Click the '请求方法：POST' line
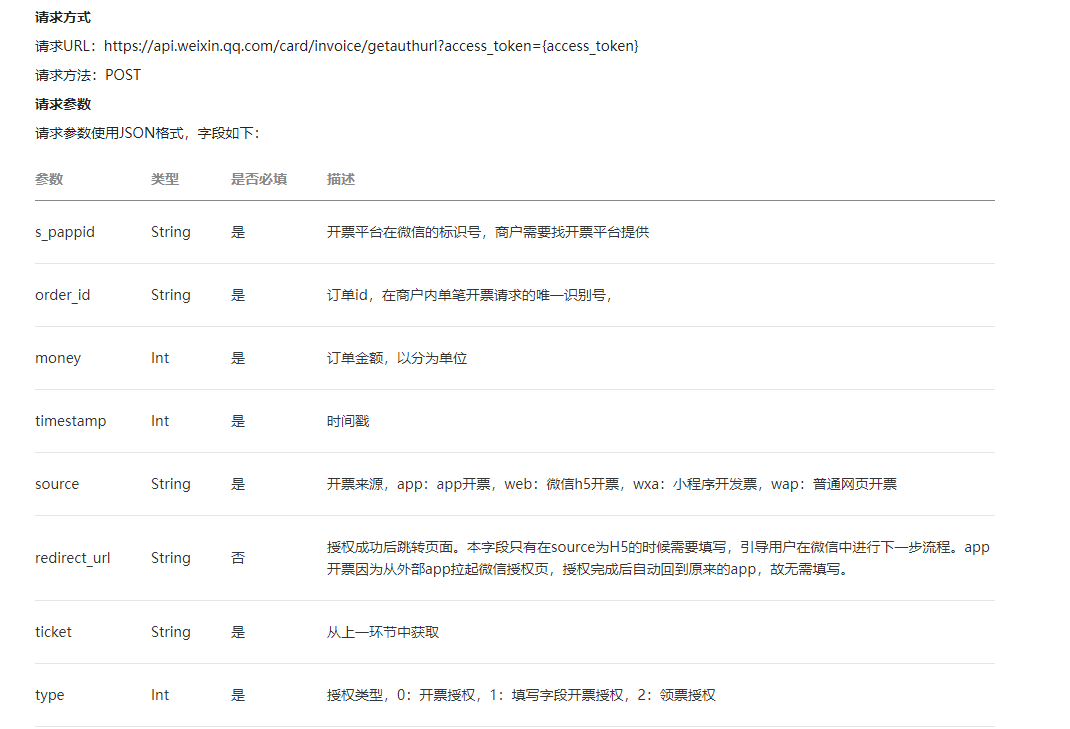The width and height of the screenshot is (1070, 729). pos(88,75)
